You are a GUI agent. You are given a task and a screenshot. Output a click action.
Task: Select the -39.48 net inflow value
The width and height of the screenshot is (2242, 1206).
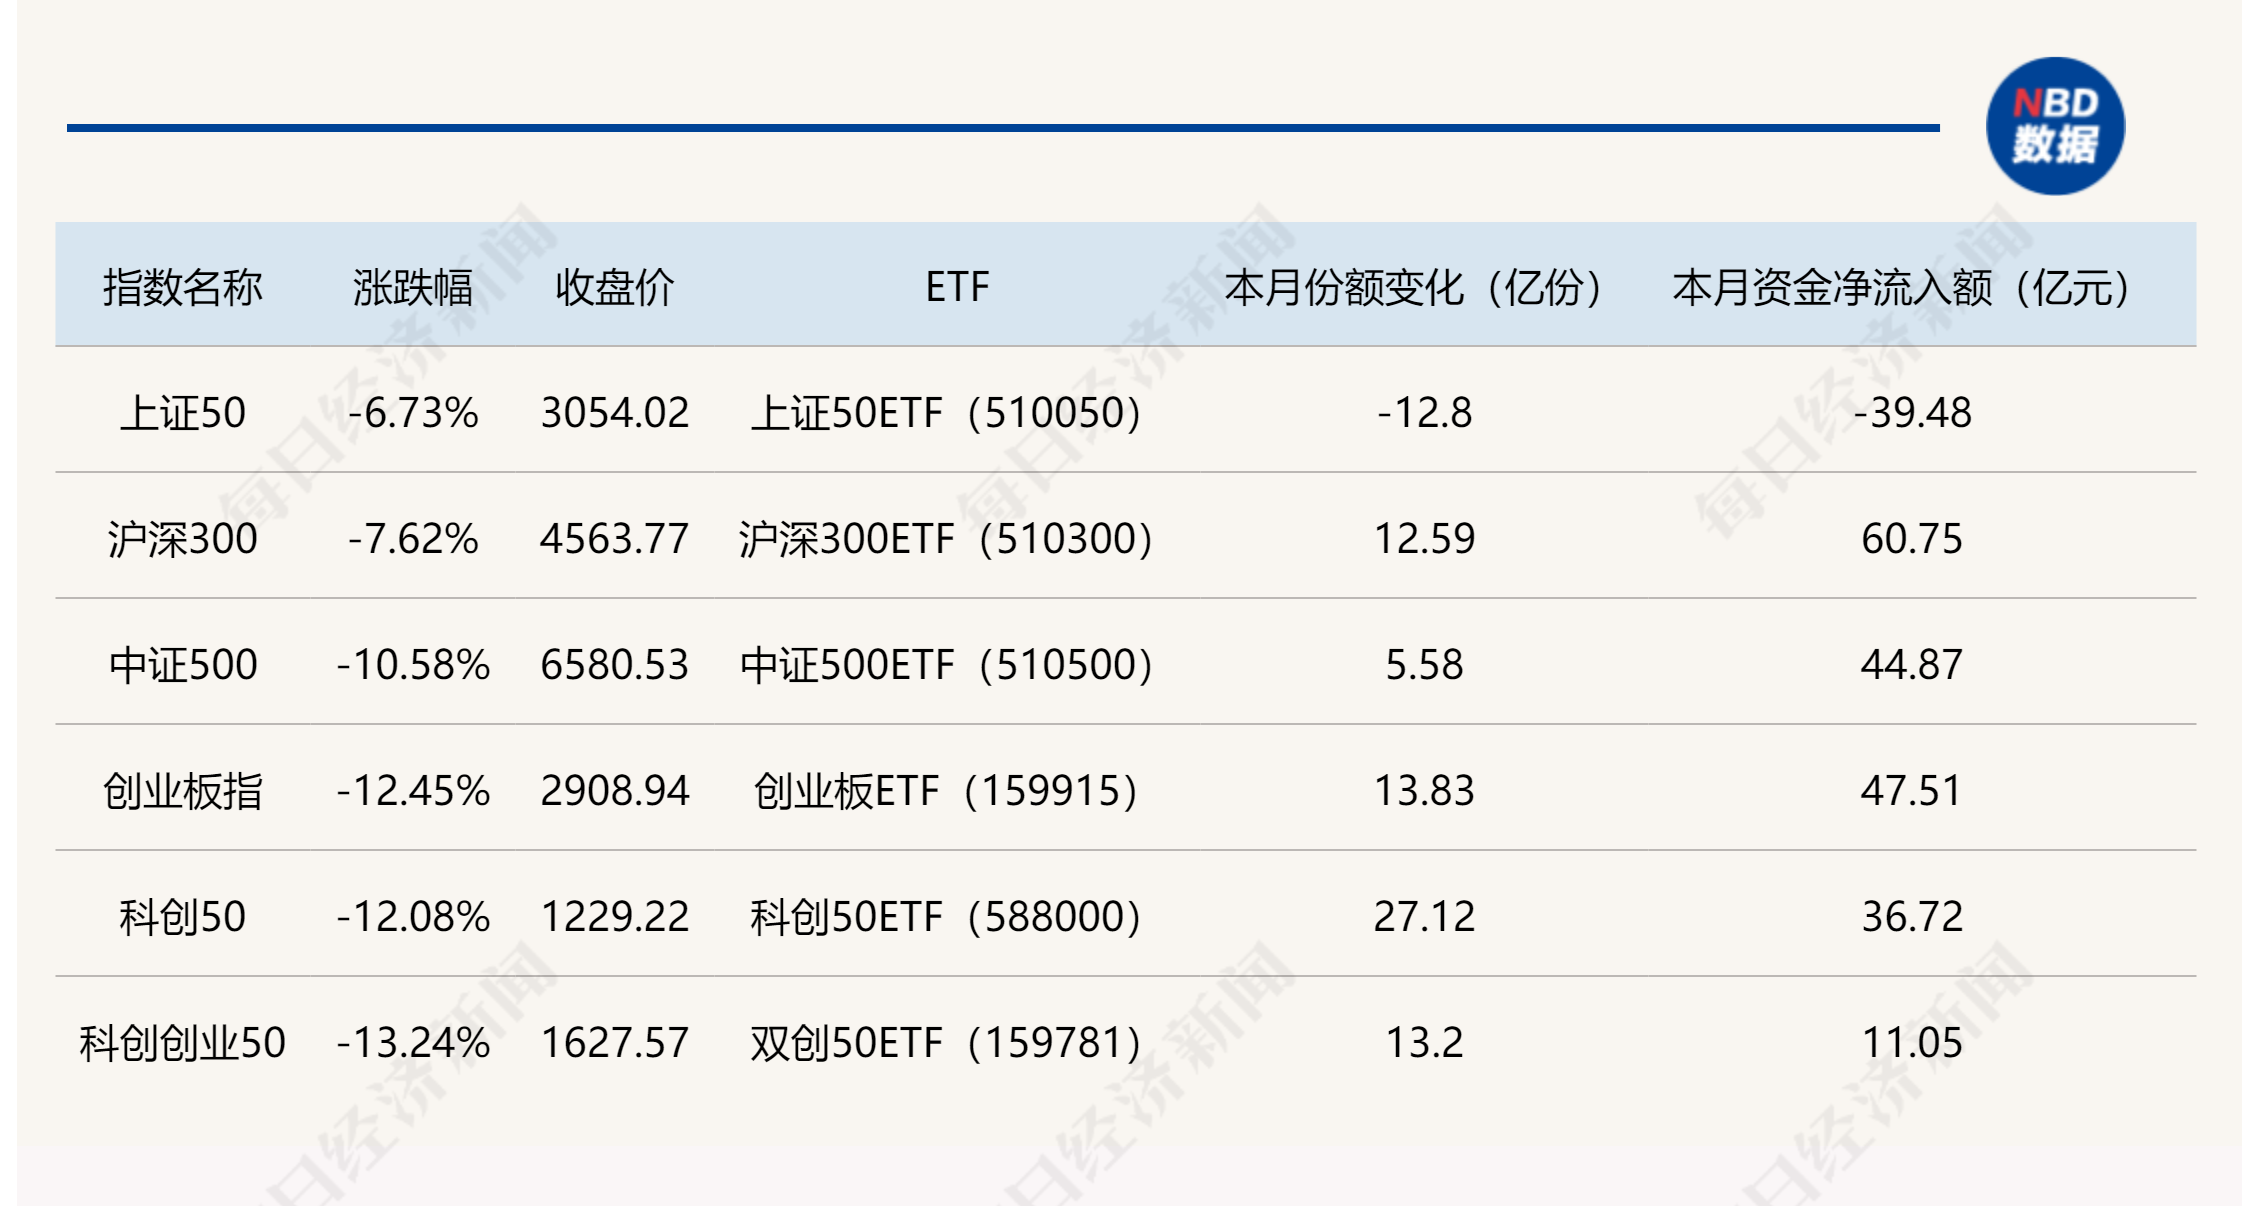[x=1911, y=413]
